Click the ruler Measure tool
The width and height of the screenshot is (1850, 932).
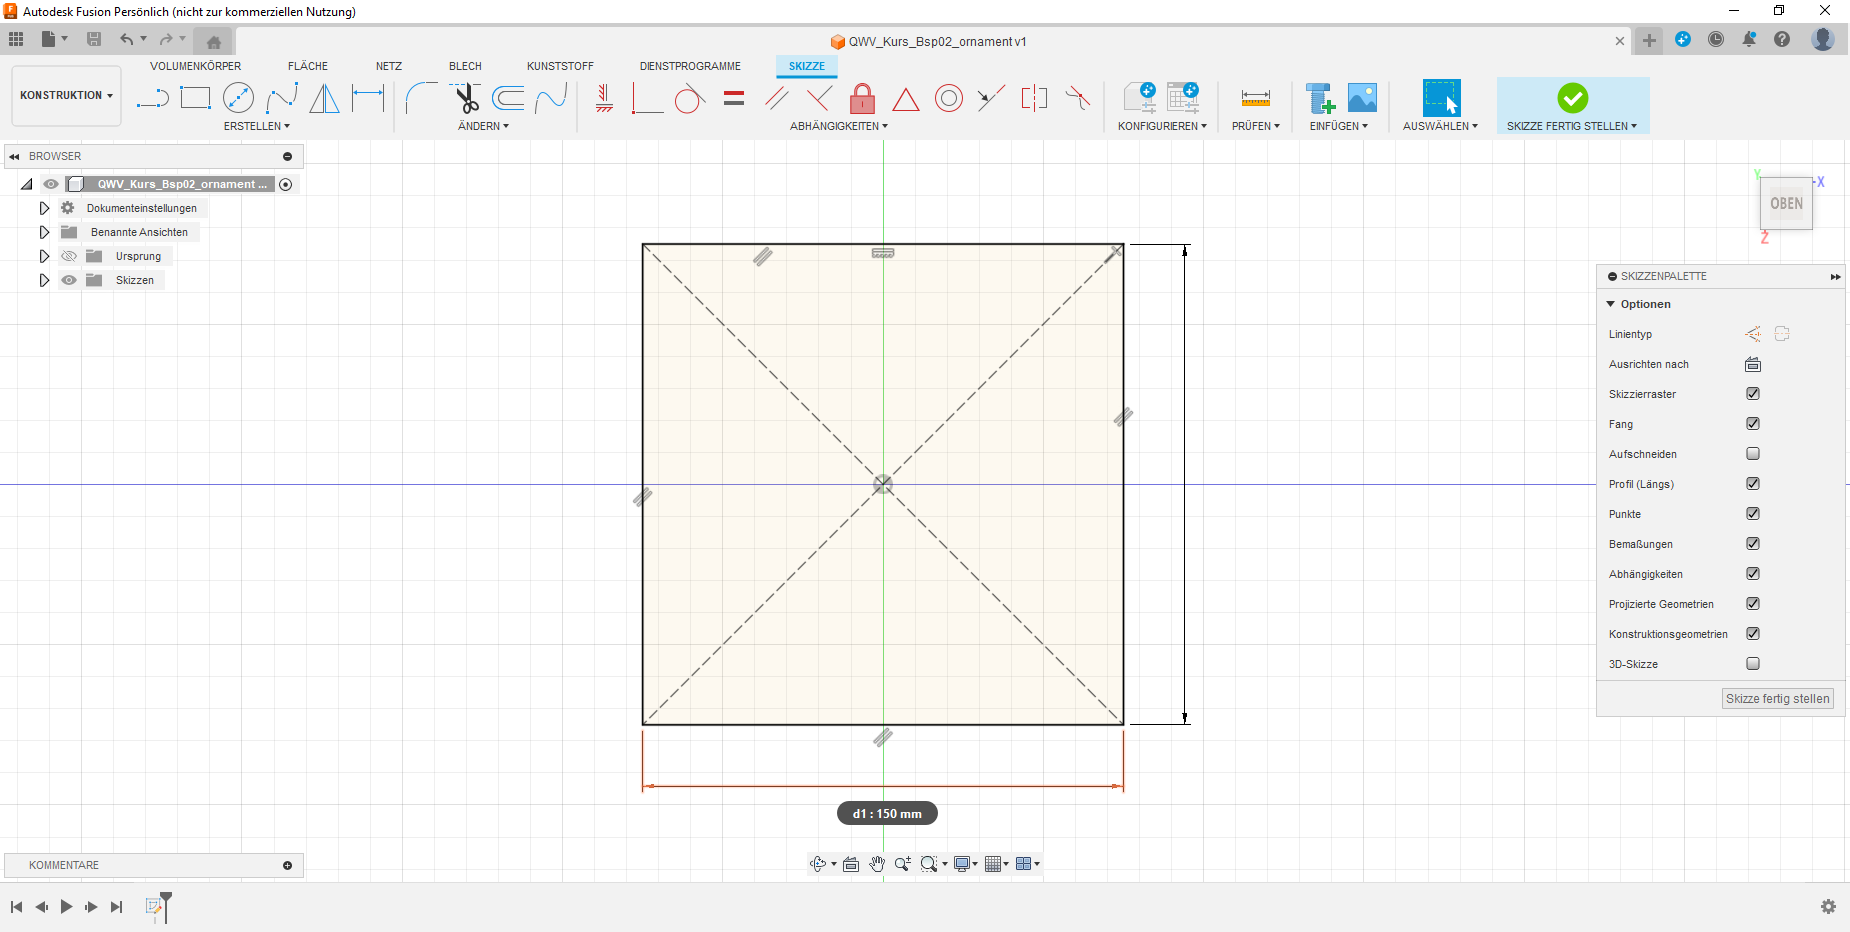tap(1255, 98)
